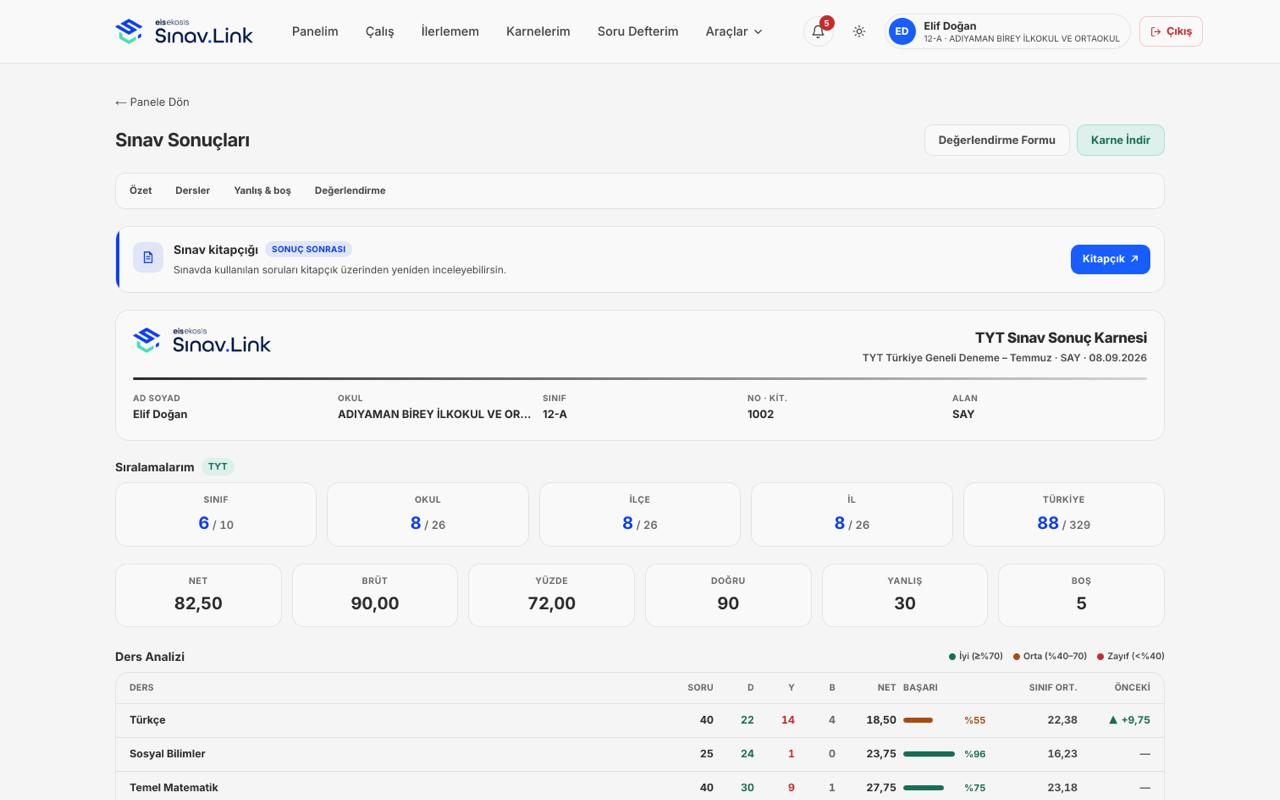Click the Sosyal Bilimler success progress bar
The width and height of the screenshot is (1280, 800).
point(928,754)
